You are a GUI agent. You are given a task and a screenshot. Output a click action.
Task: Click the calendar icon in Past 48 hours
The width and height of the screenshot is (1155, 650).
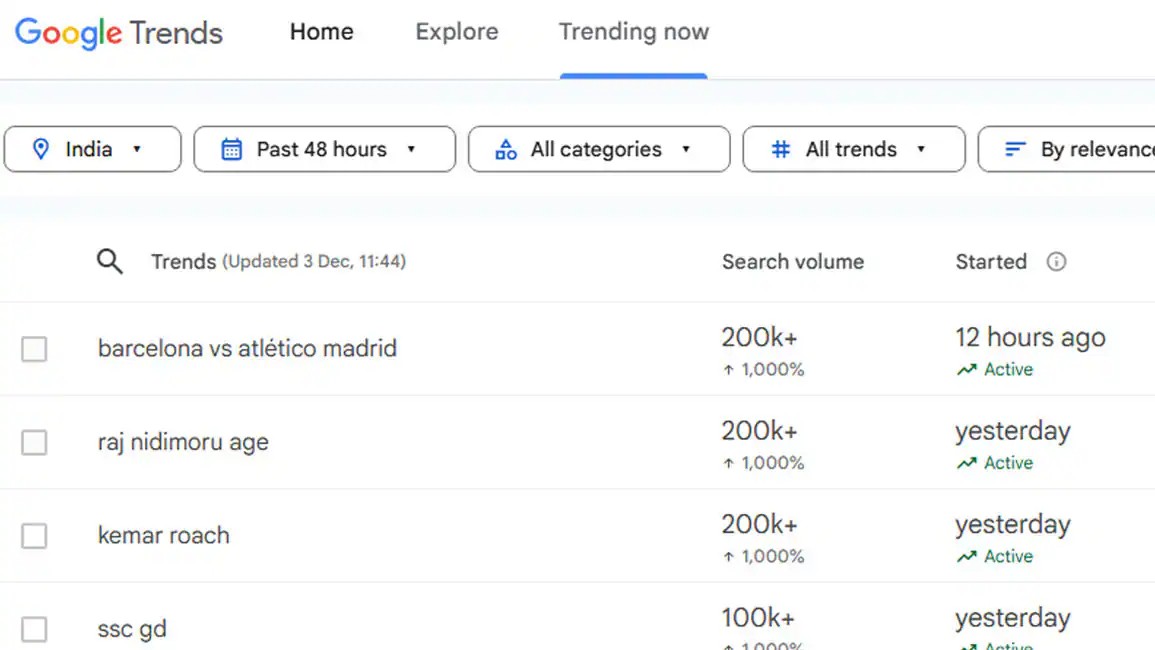(231, 149)
